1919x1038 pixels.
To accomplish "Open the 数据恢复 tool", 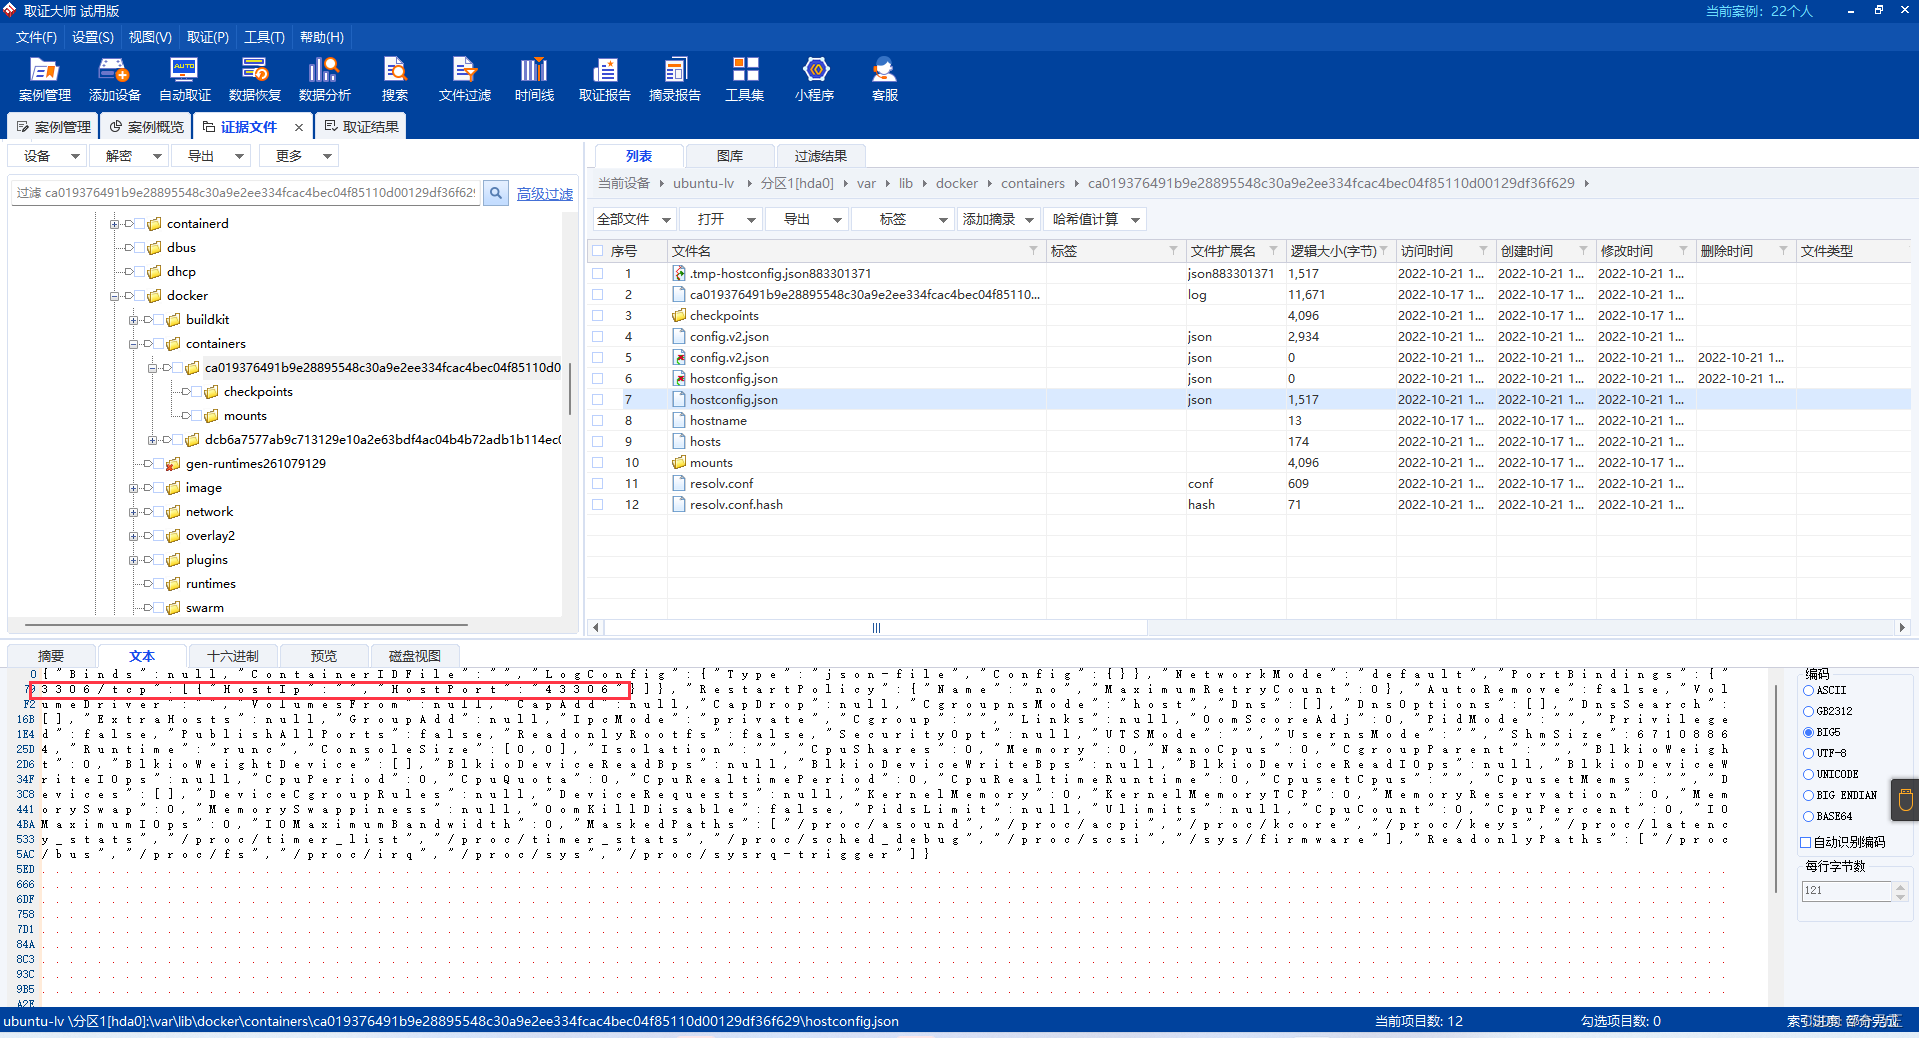I will (x=255, y=79).
